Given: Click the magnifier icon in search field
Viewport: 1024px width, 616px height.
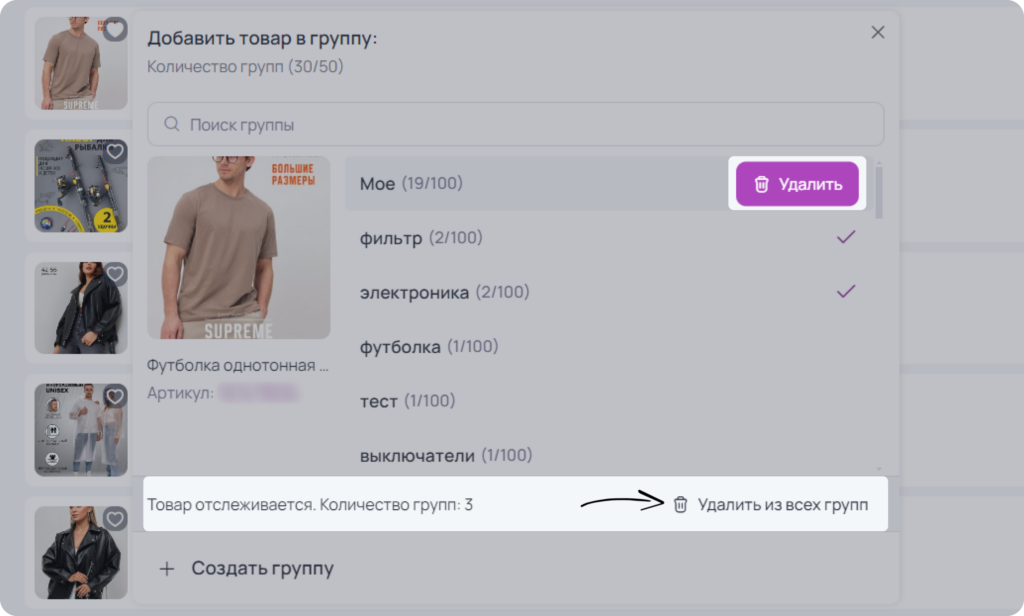Looking at the screenshot, I should (x=171, y=124).
